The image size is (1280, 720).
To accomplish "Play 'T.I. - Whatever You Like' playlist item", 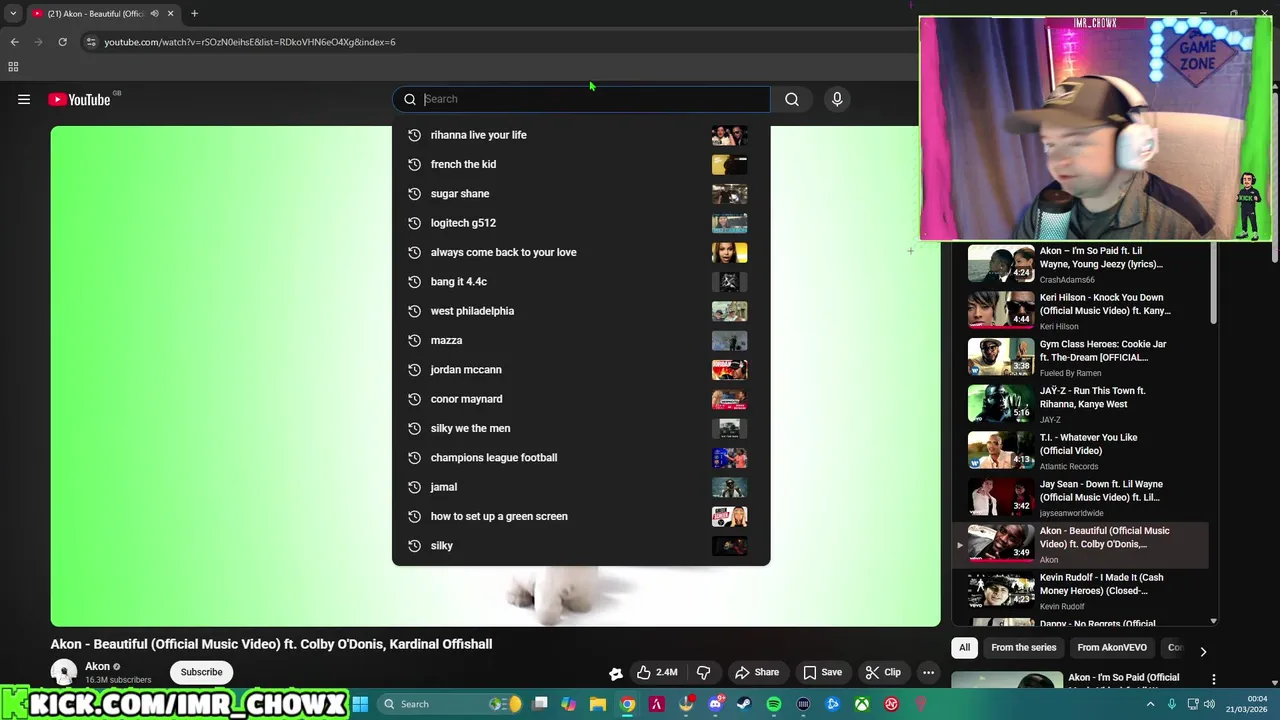I will pyautogui.click(x=1080, y=451).
